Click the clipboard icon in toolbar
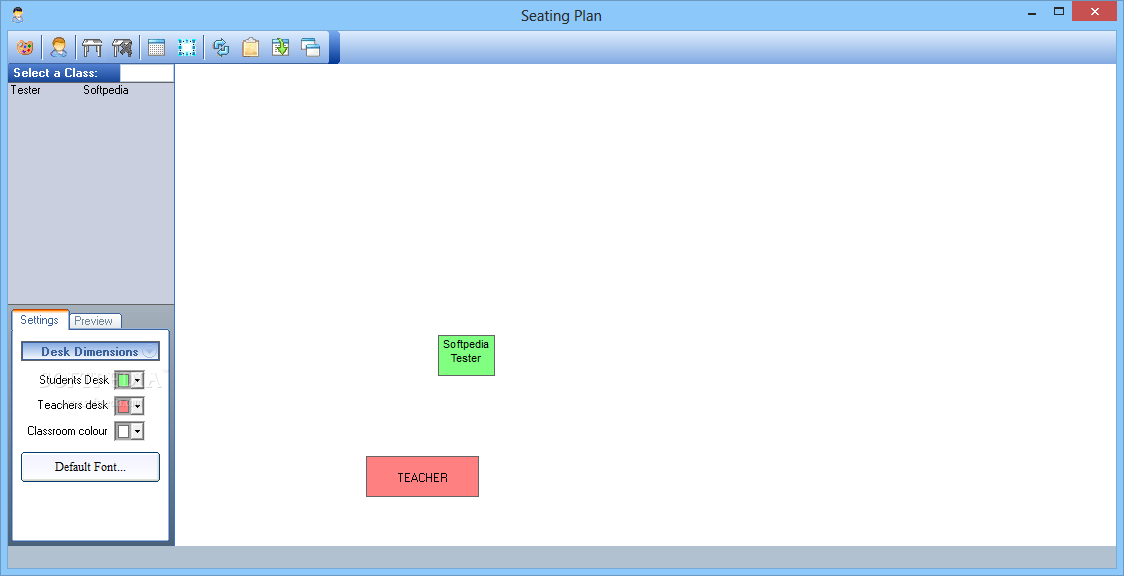 click(250, 48)
